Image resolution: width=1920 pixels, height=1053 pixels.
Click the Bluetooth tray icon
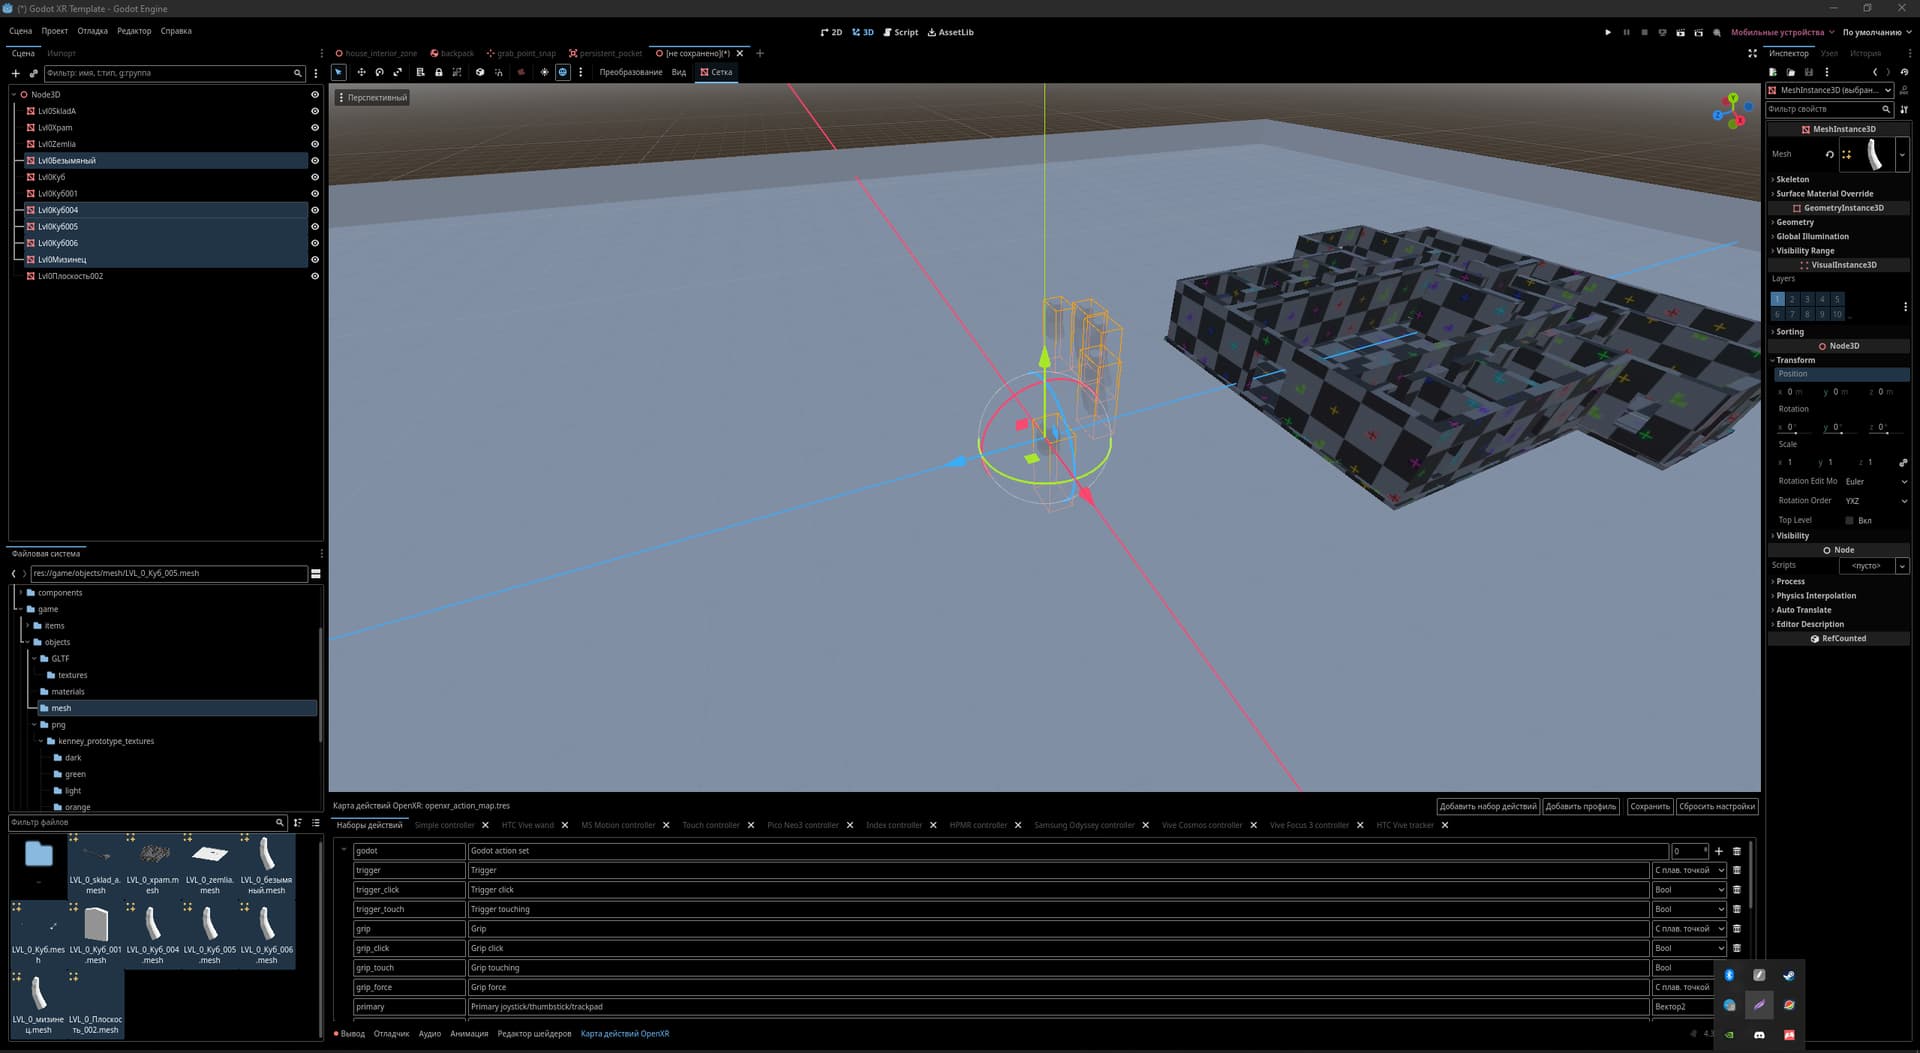click(1729, 975)
